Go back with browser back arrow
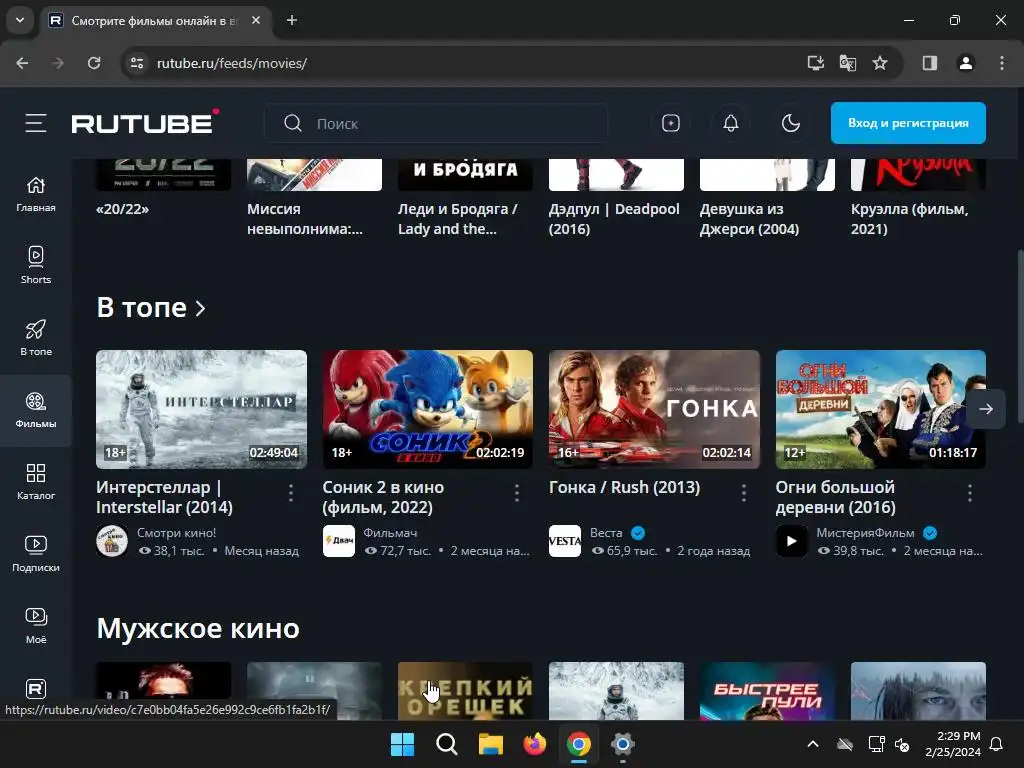Viewport: 1024px width, 768px height. coord(22,63)
